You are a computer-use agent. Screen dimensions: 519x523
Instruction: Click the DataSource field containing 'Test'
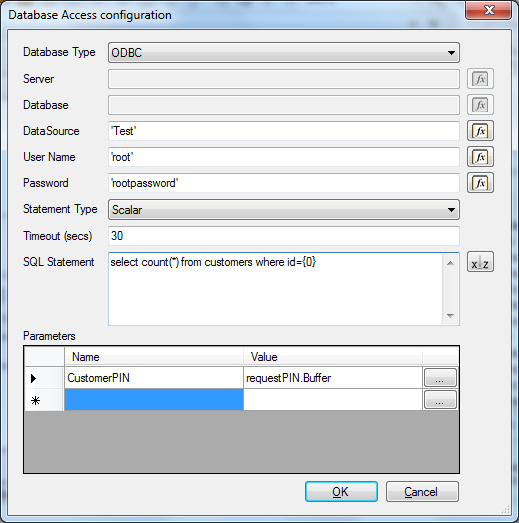(x=284, y=131)
